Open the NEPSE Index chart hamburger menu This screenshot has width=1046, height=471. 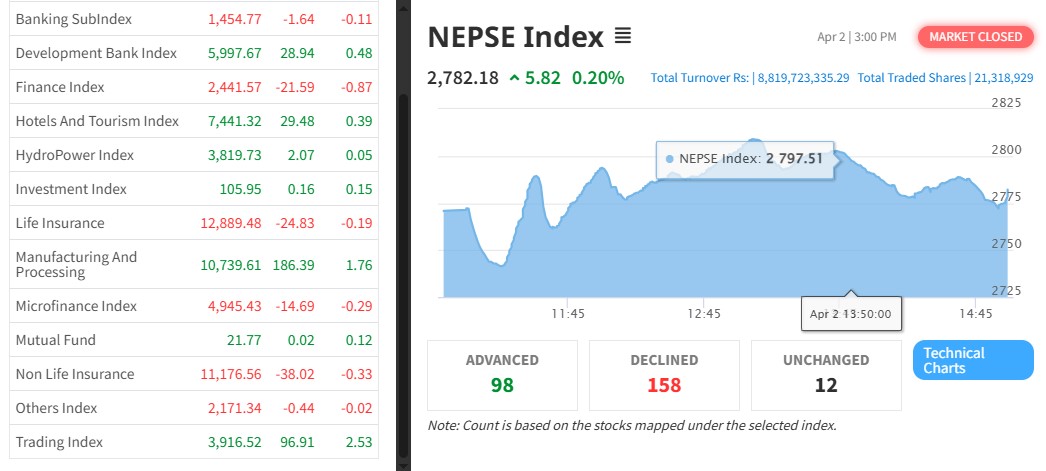point(622,38)
